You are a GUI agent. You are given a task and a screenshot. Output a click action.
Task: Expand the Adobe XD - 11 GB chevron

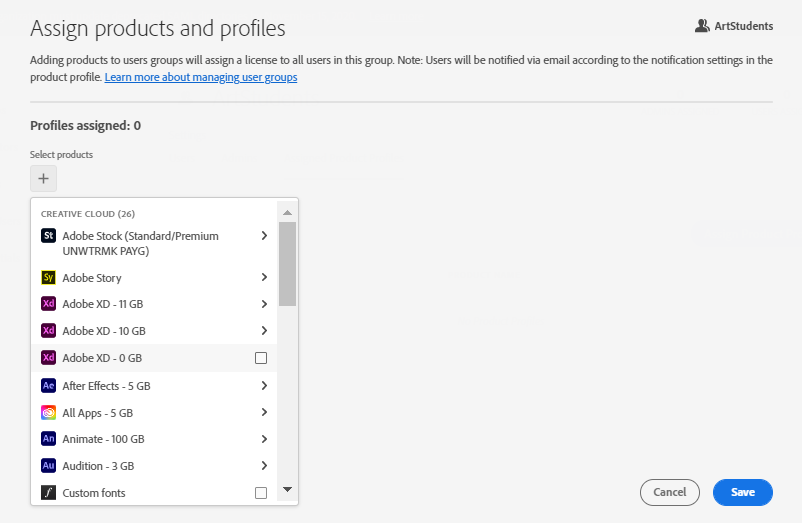click(x=263, y=304)
